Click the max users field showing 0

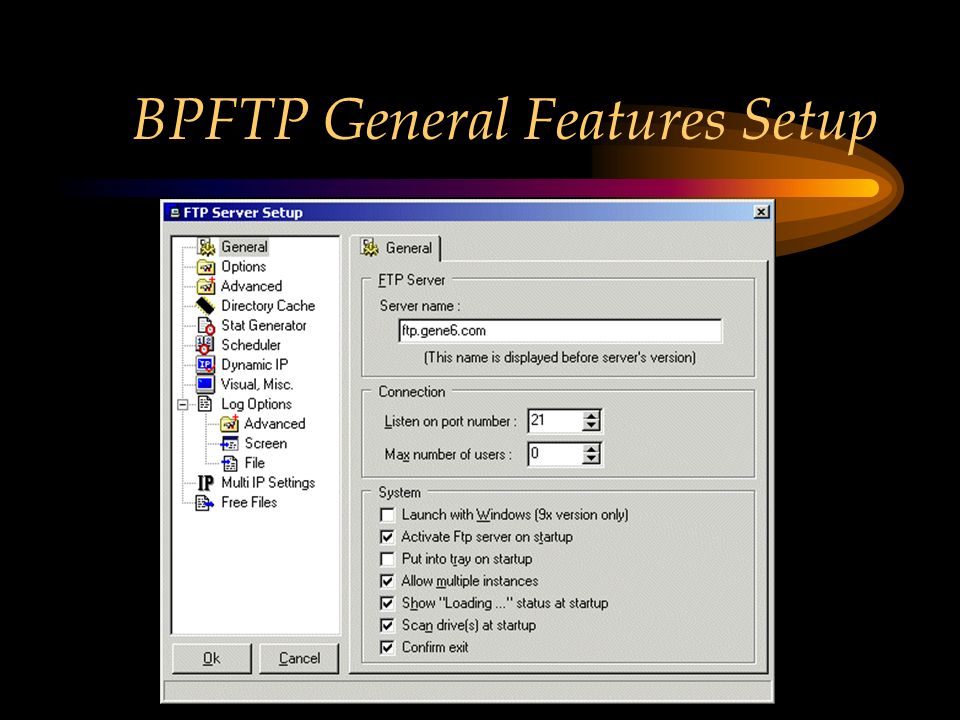click(555, 454)
